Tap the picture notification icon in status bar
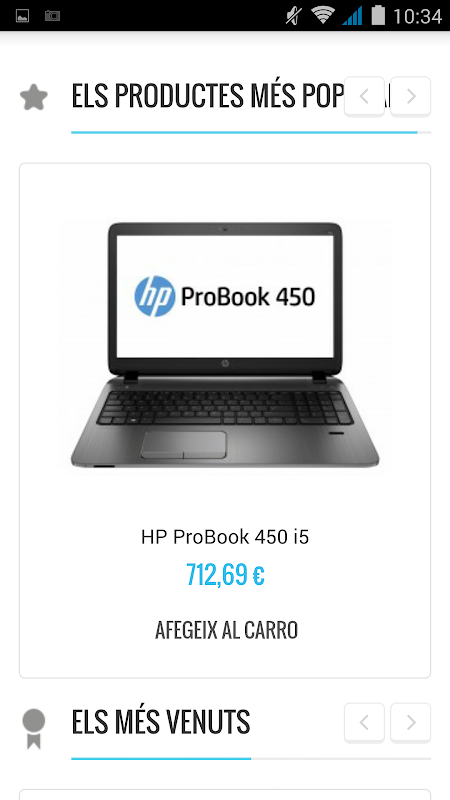450x800 pixels. (22, 16)
